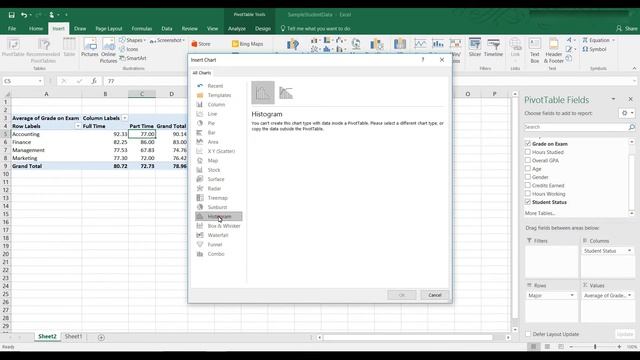Uncheck the Student Status field

point(528,202)
